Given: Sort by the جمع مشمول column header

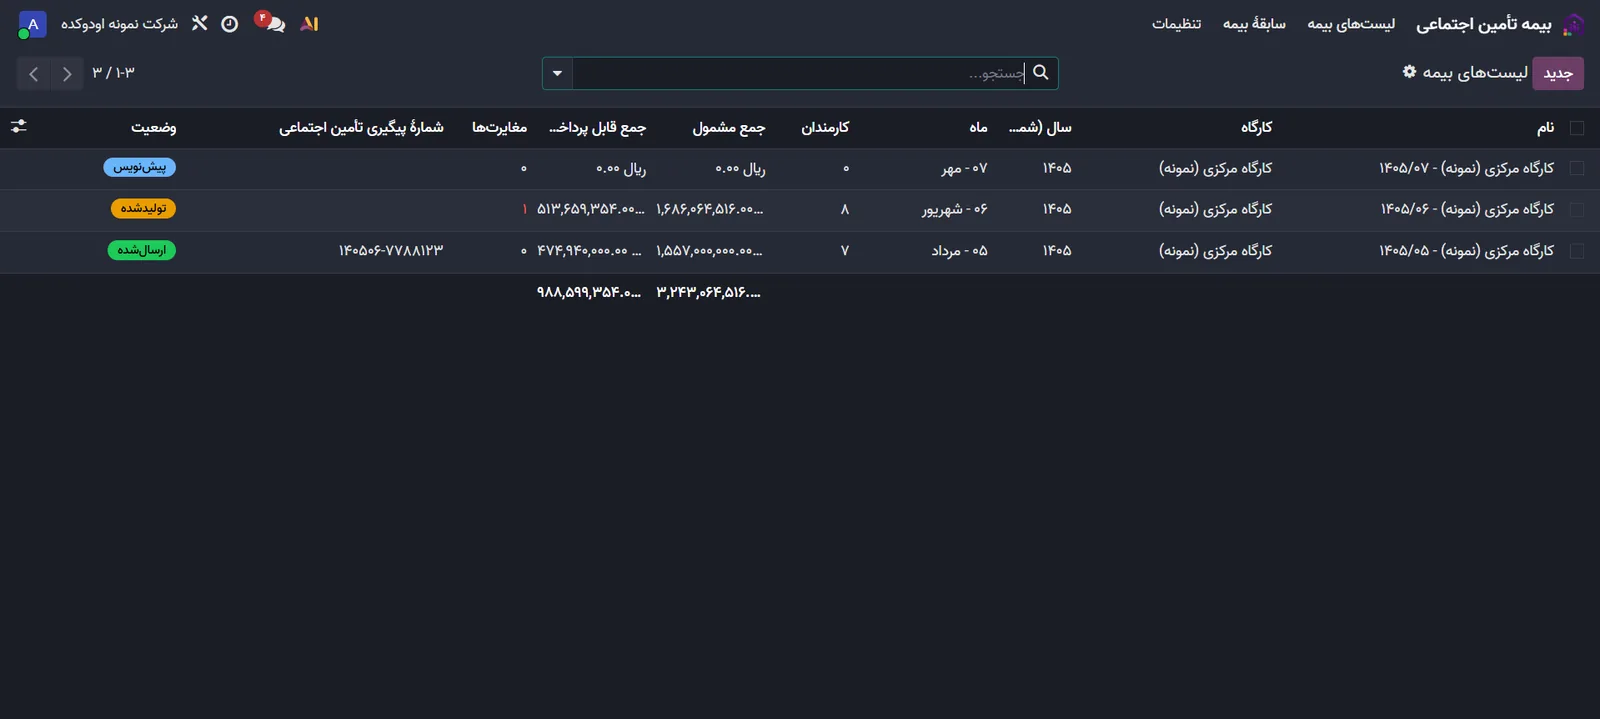Looking at the screenshot, I should pos(729,127).
